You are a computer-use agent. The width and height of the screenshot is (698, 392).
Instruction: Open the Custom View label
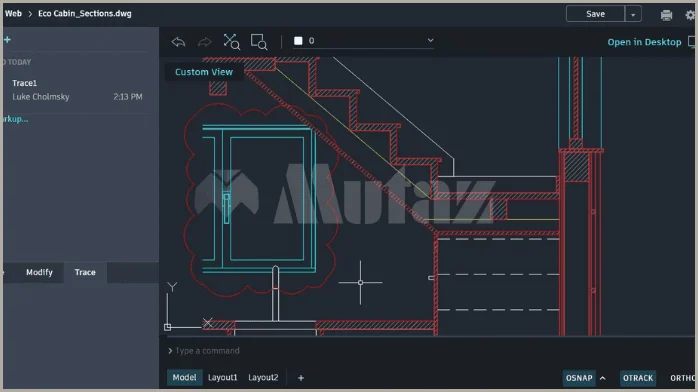coord(204,72)
